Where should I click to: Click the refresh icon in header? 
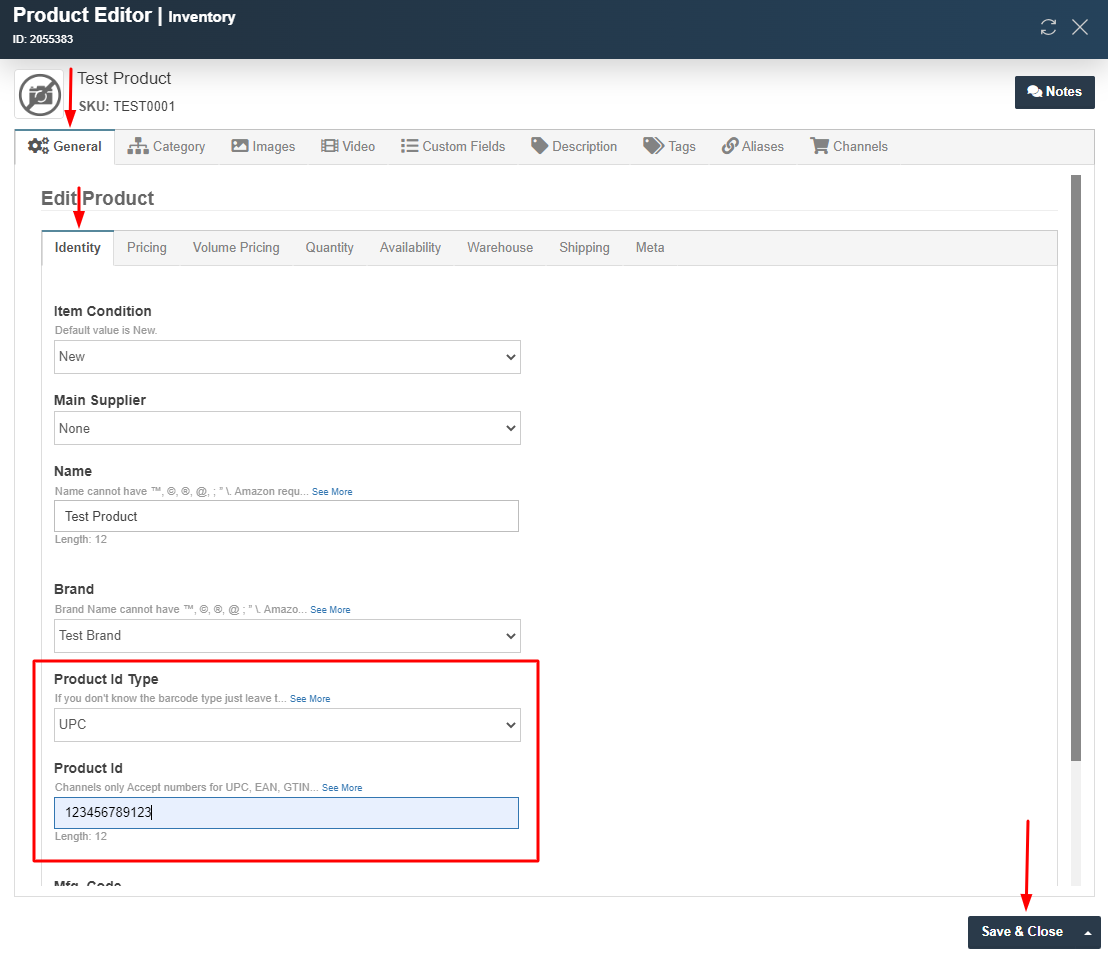pyautogui.click(x=1048, y=28)
